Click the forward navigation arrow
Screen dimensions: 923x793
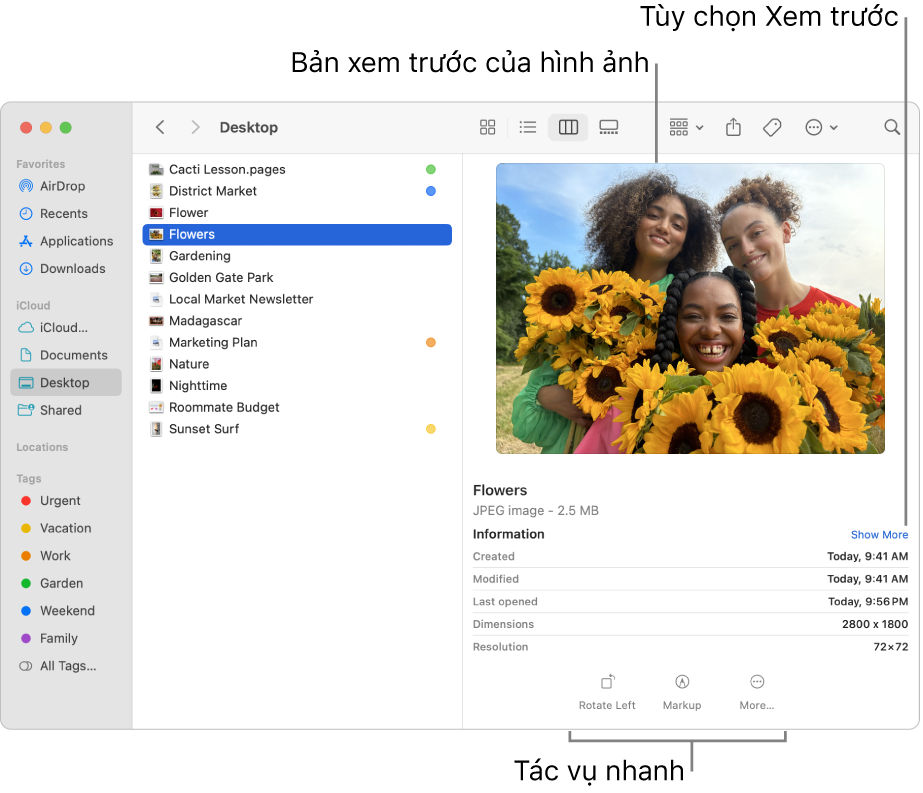195,127
